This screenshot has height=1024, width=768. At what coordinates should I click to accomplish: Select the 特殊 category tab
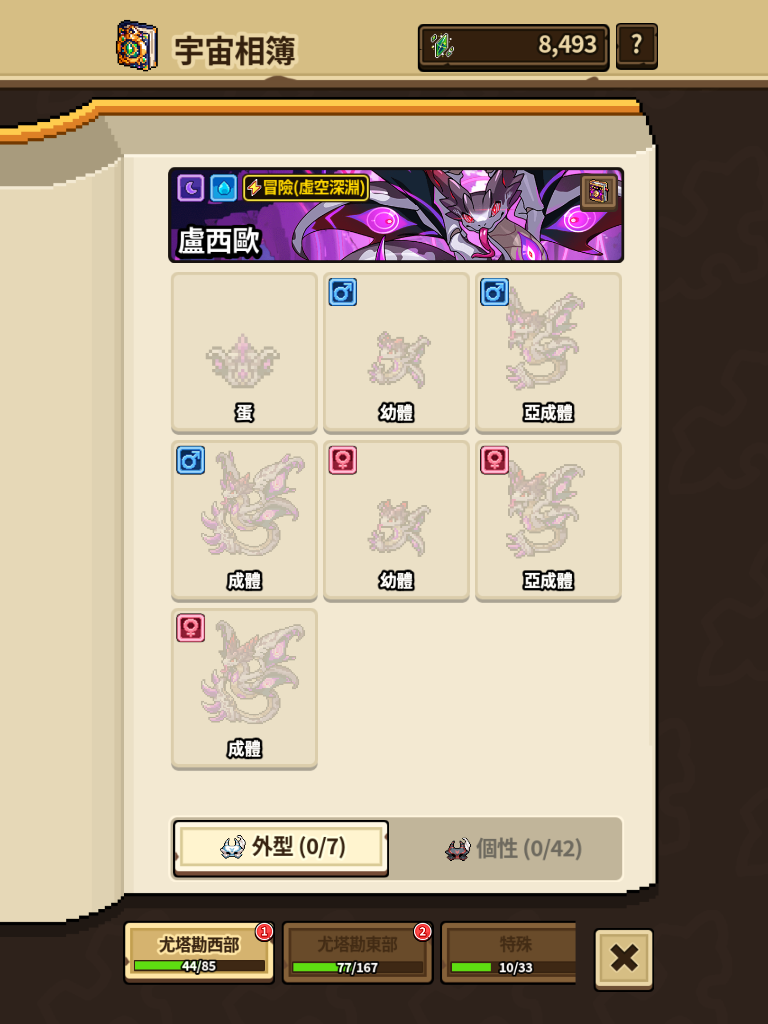pos(509,953)
